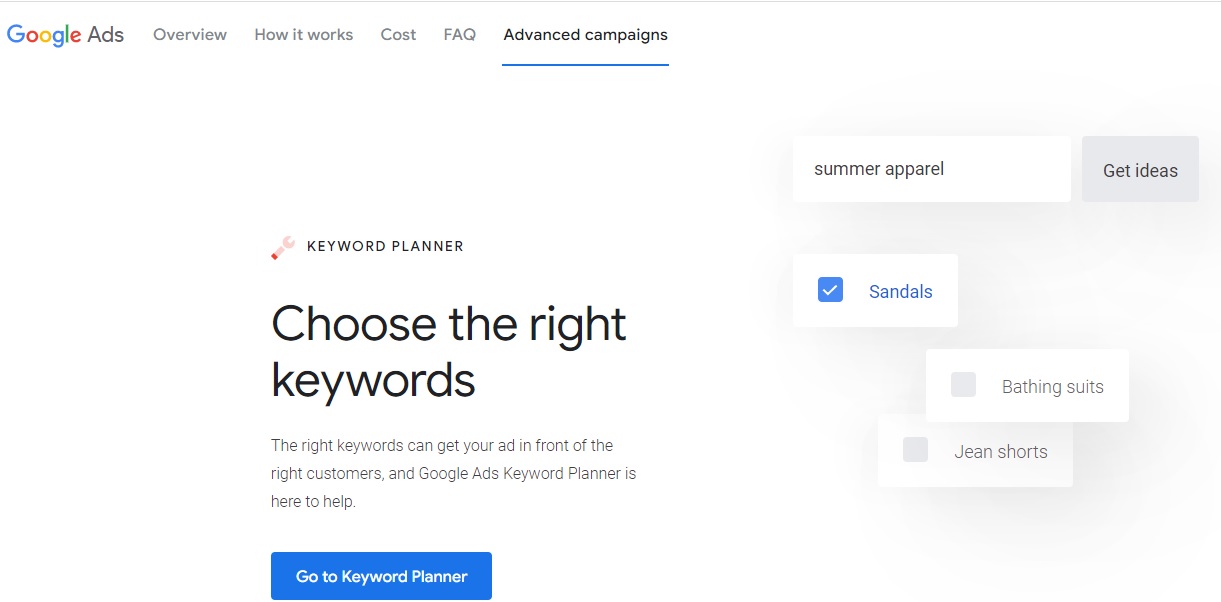Click the Sandals keyword label
This screenshot has width=1221, height=602.
pos(900,292)
